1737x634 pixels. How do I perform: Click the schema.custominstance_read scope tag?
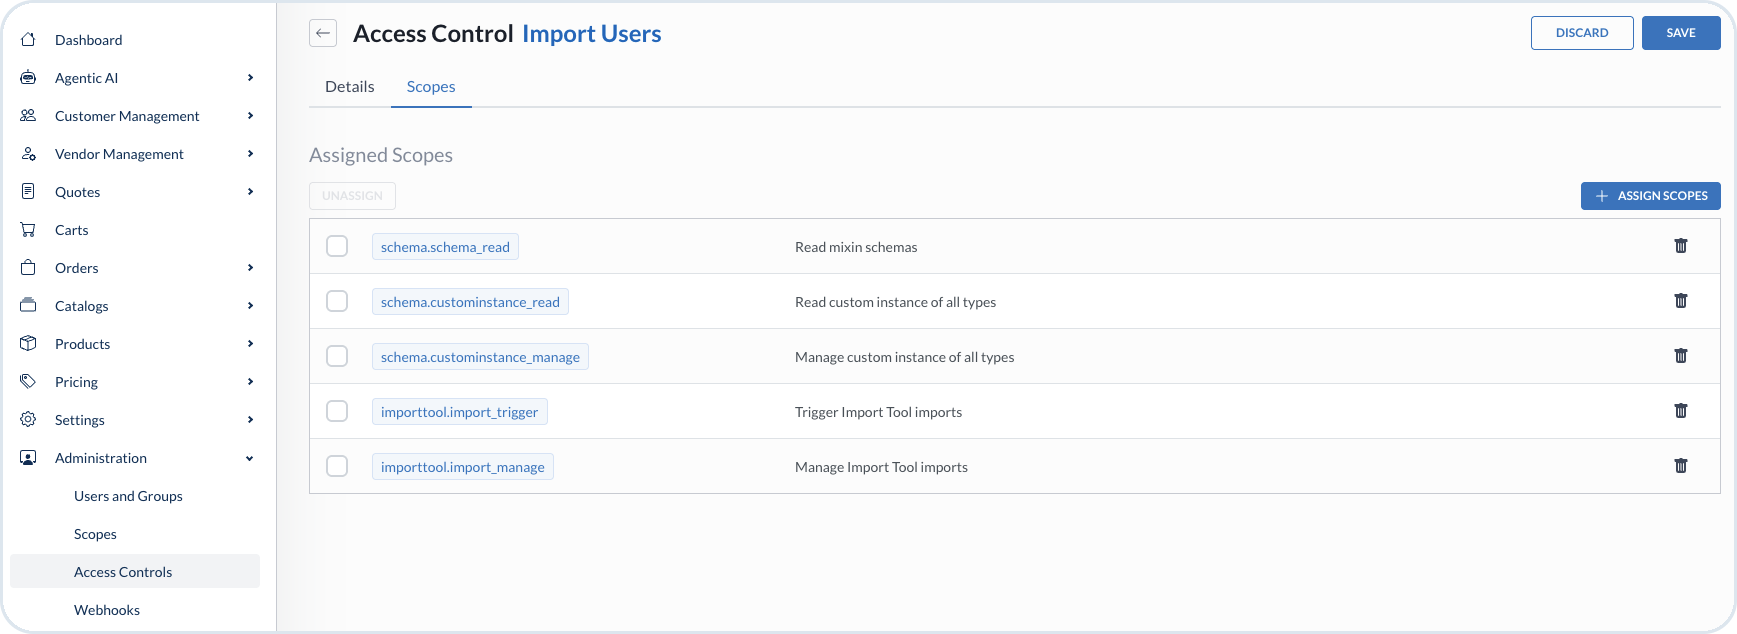[x=470, y=302]
